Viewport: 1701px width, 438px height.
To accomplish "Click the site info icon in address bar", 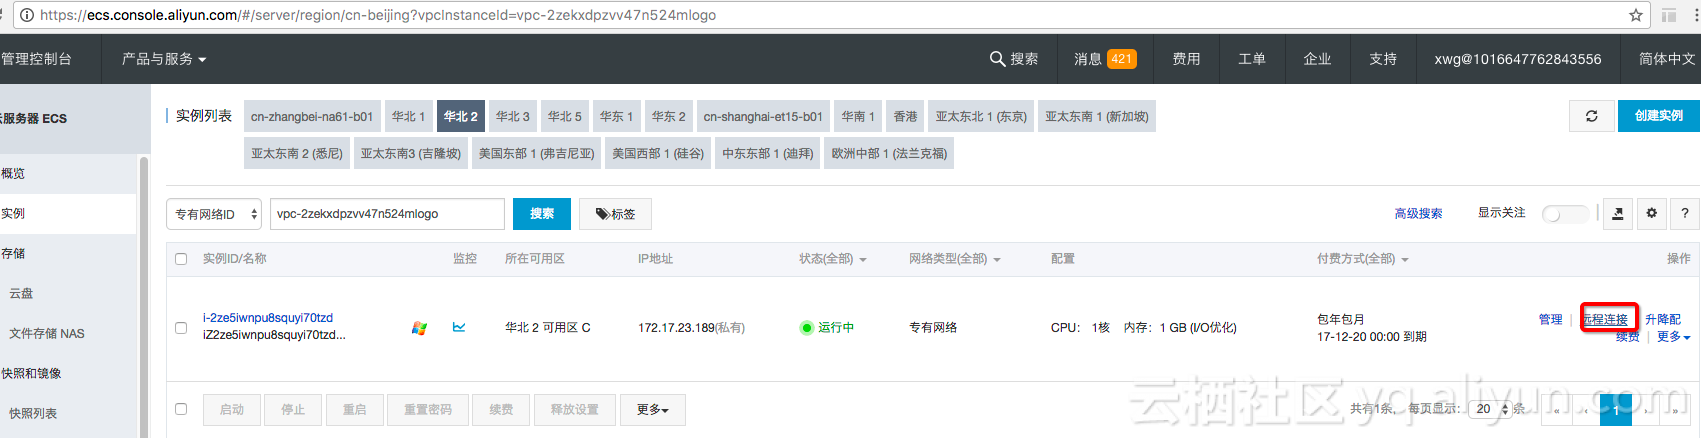I will click(27, 15).
